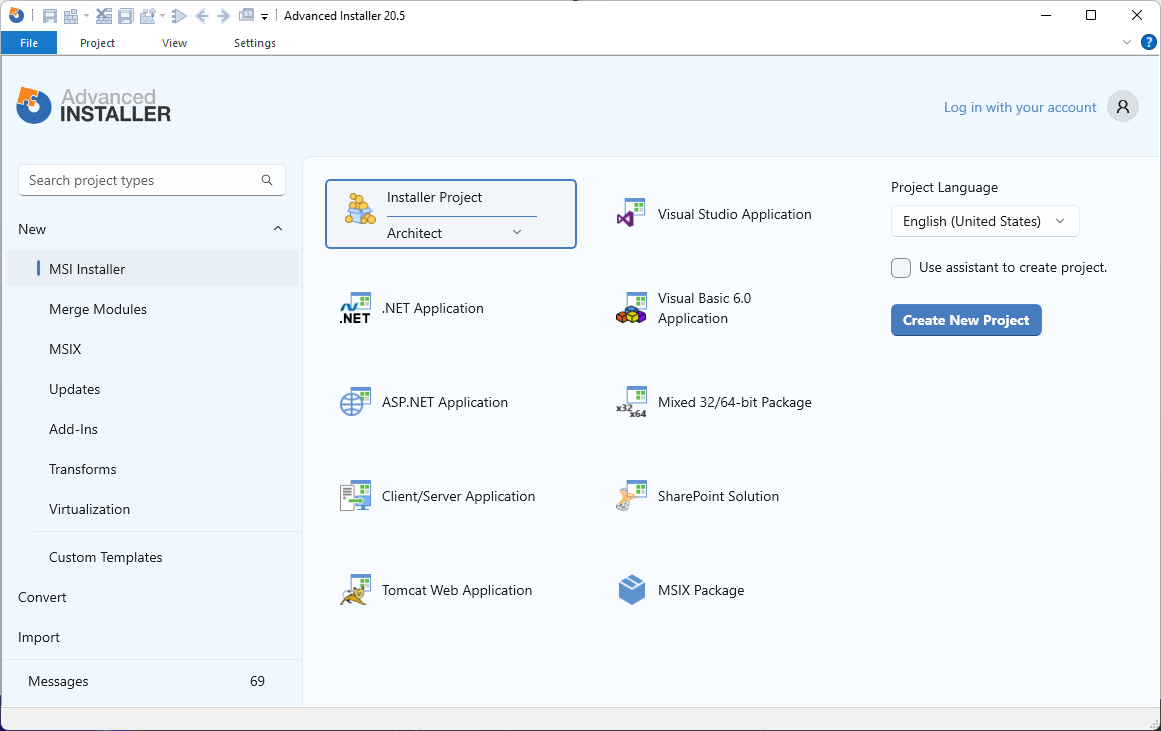Open Custom Templates in the sidebar
The height and width of the screenshot is (731, 1161).
coord(106,557)
